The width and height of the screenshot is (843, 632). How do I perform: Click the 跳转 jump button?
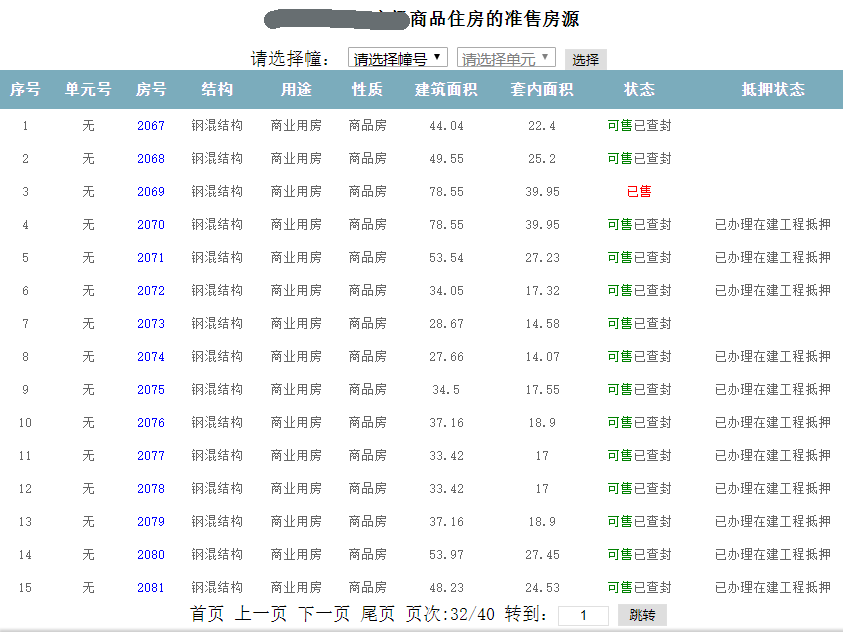[642, 615]
